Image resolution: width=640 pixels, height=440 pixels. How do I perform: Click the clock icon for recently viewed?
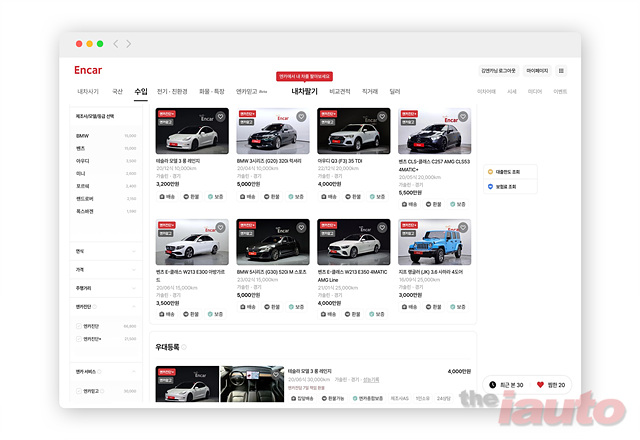[x=493, y=384]
